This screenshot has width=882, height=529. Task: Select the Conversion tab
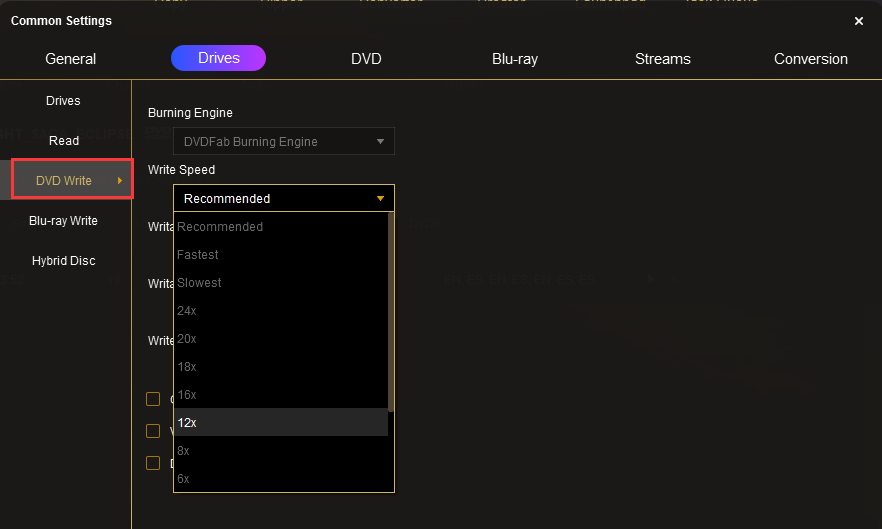point(810,59)
